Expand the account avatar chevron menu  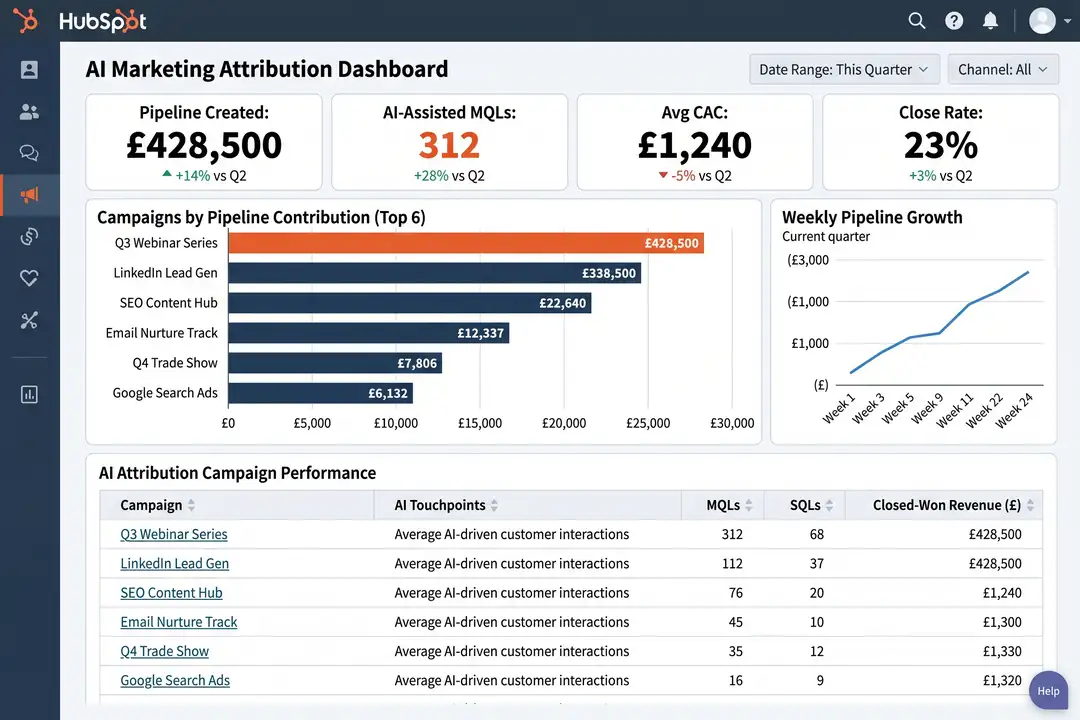pyautogui.click(x=1066, y=20)
